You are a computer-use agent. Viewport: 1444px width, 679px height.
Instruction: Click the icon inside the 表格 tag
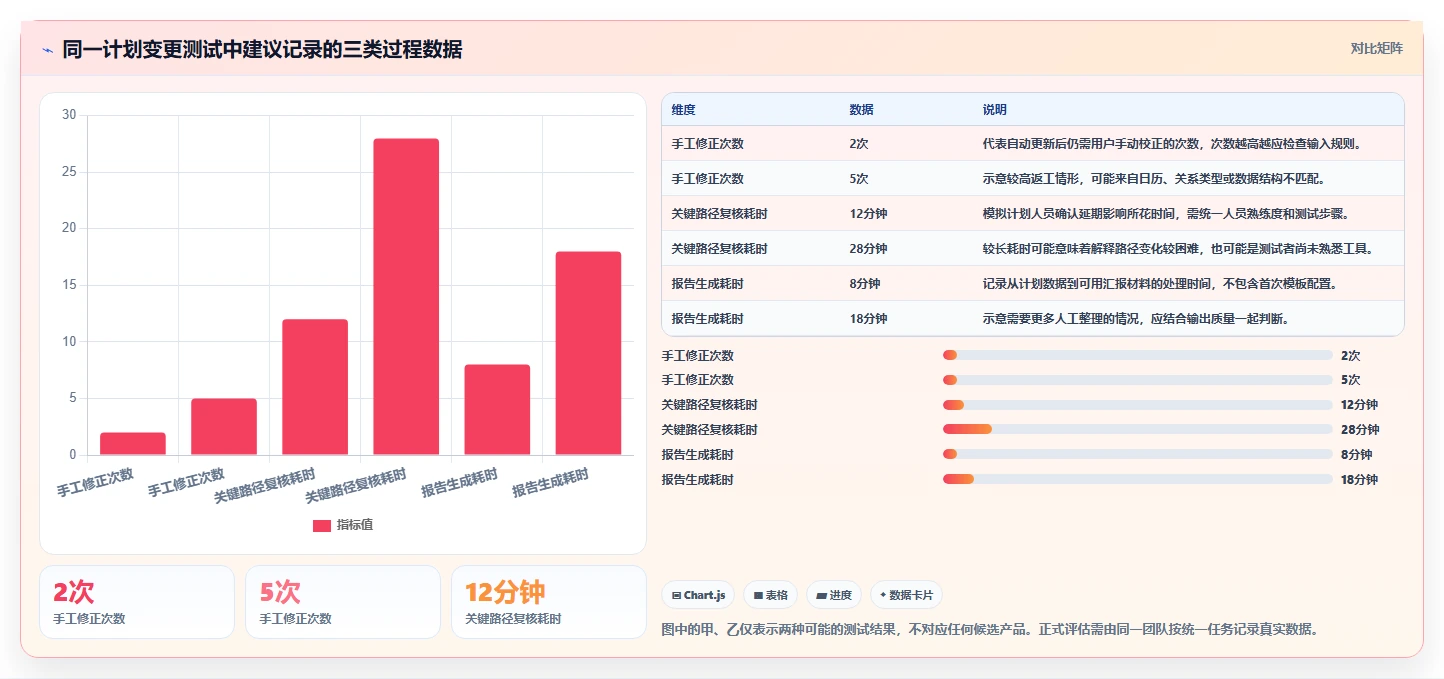pyautogui.click(x=759, y=595)
